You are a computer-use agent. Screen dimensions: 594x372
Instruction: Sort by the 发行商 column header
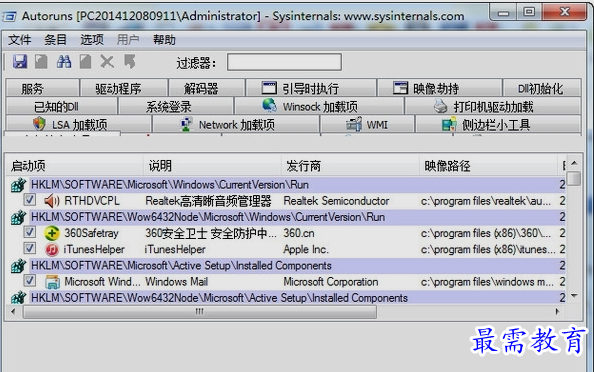(x=350, y=166)
